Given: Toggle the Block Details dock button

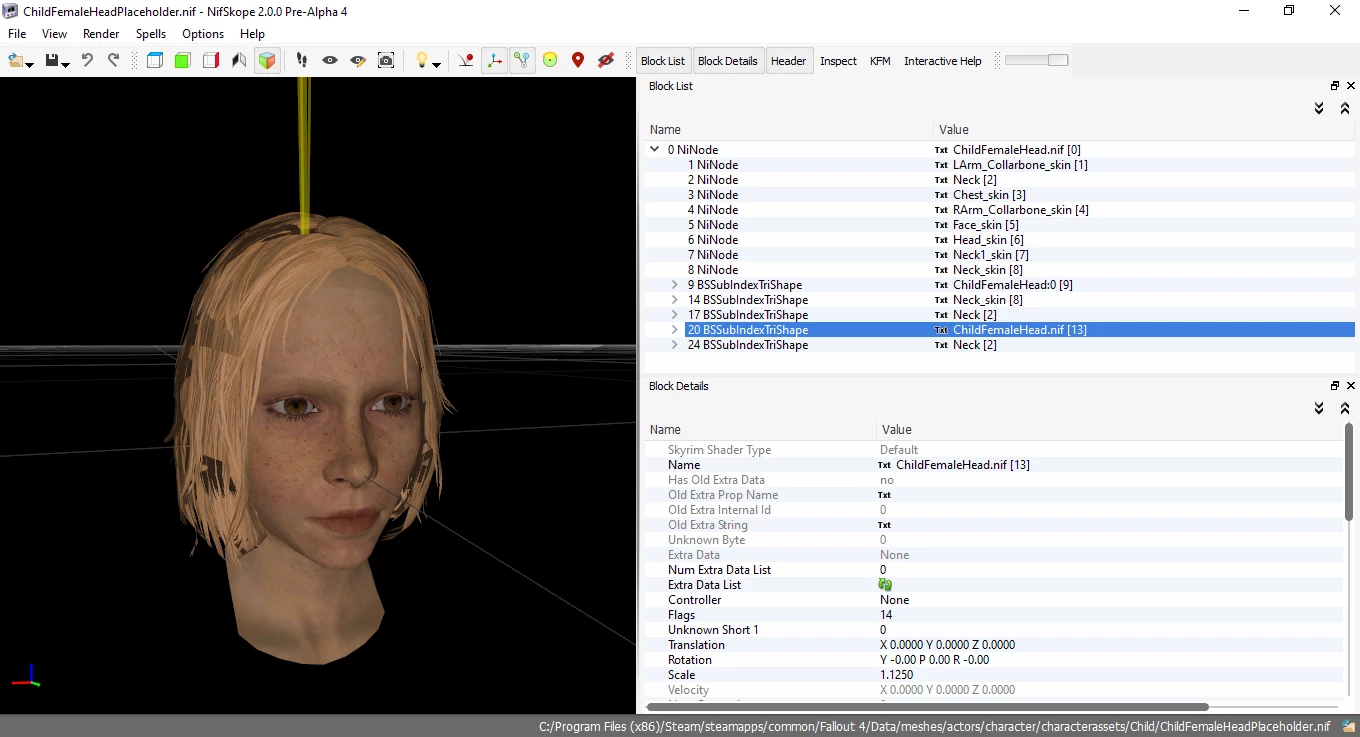Looking at the screenshot, I should [728, 61].
